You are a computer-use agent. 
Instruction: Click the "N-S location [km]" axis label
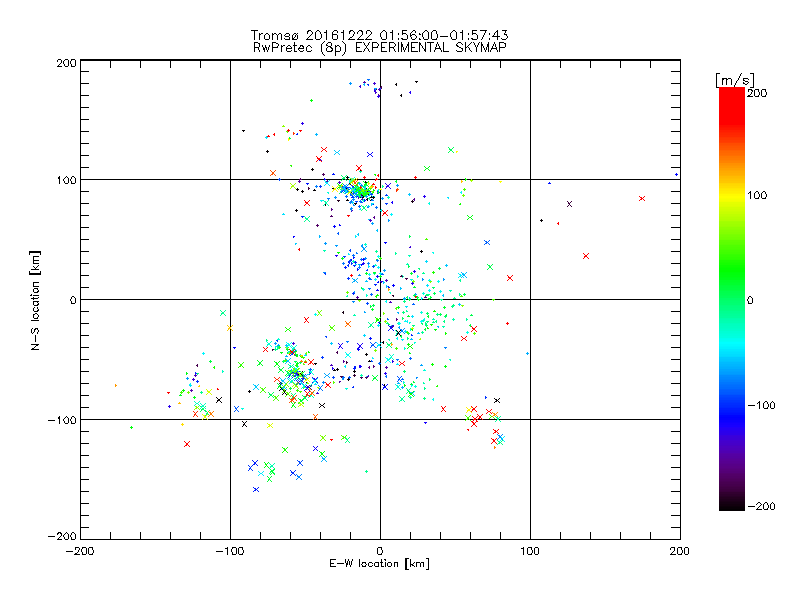[x=35, y=300]
